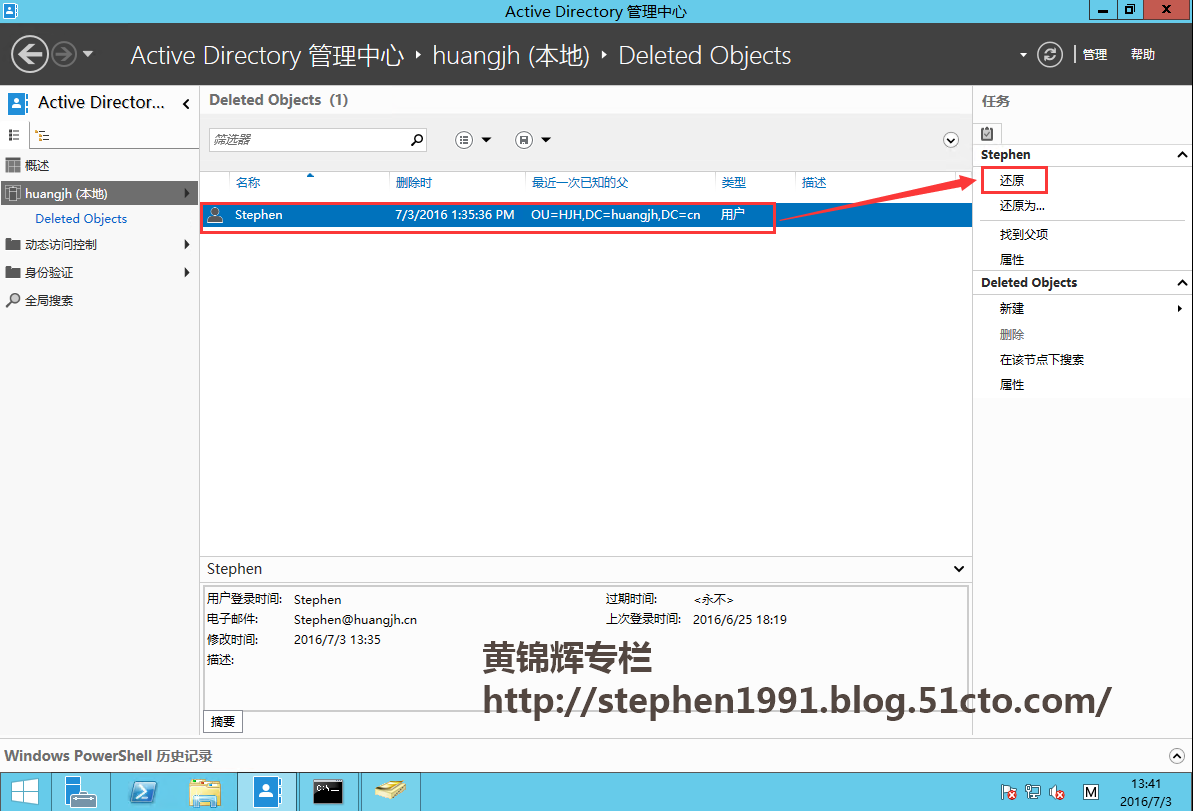1193x811 pixels.
Task: Click 找到父项 task
Action: (1024, 234)
